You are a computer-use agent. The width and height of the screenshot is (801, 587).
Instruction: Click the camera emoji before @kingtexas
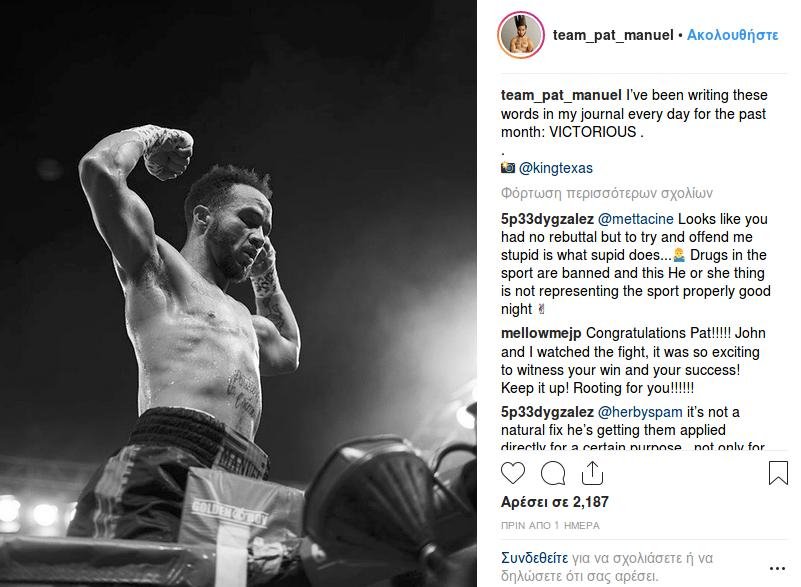coord(508,168)
